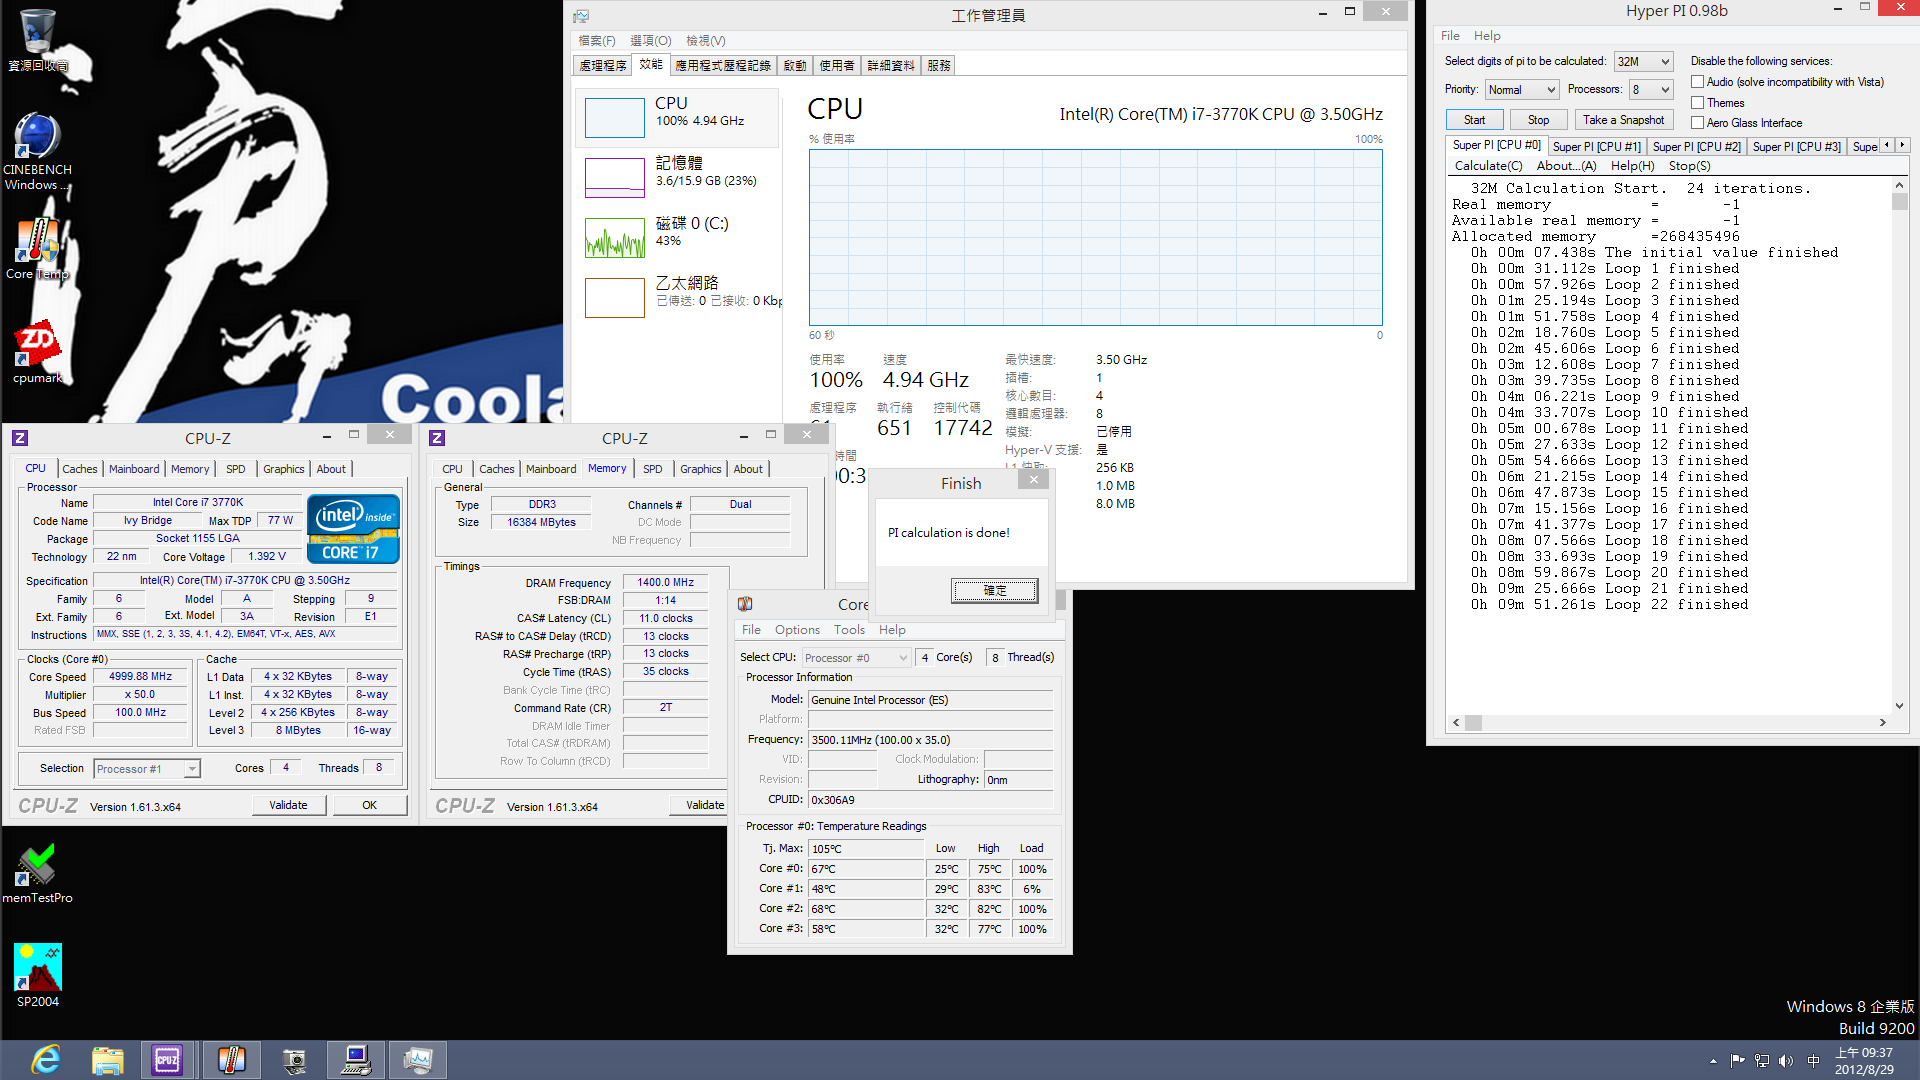The image size is (1920, 1080).
Task: Click DRAM Frequency value 1400.0 MHz
Action: (666, 582)
